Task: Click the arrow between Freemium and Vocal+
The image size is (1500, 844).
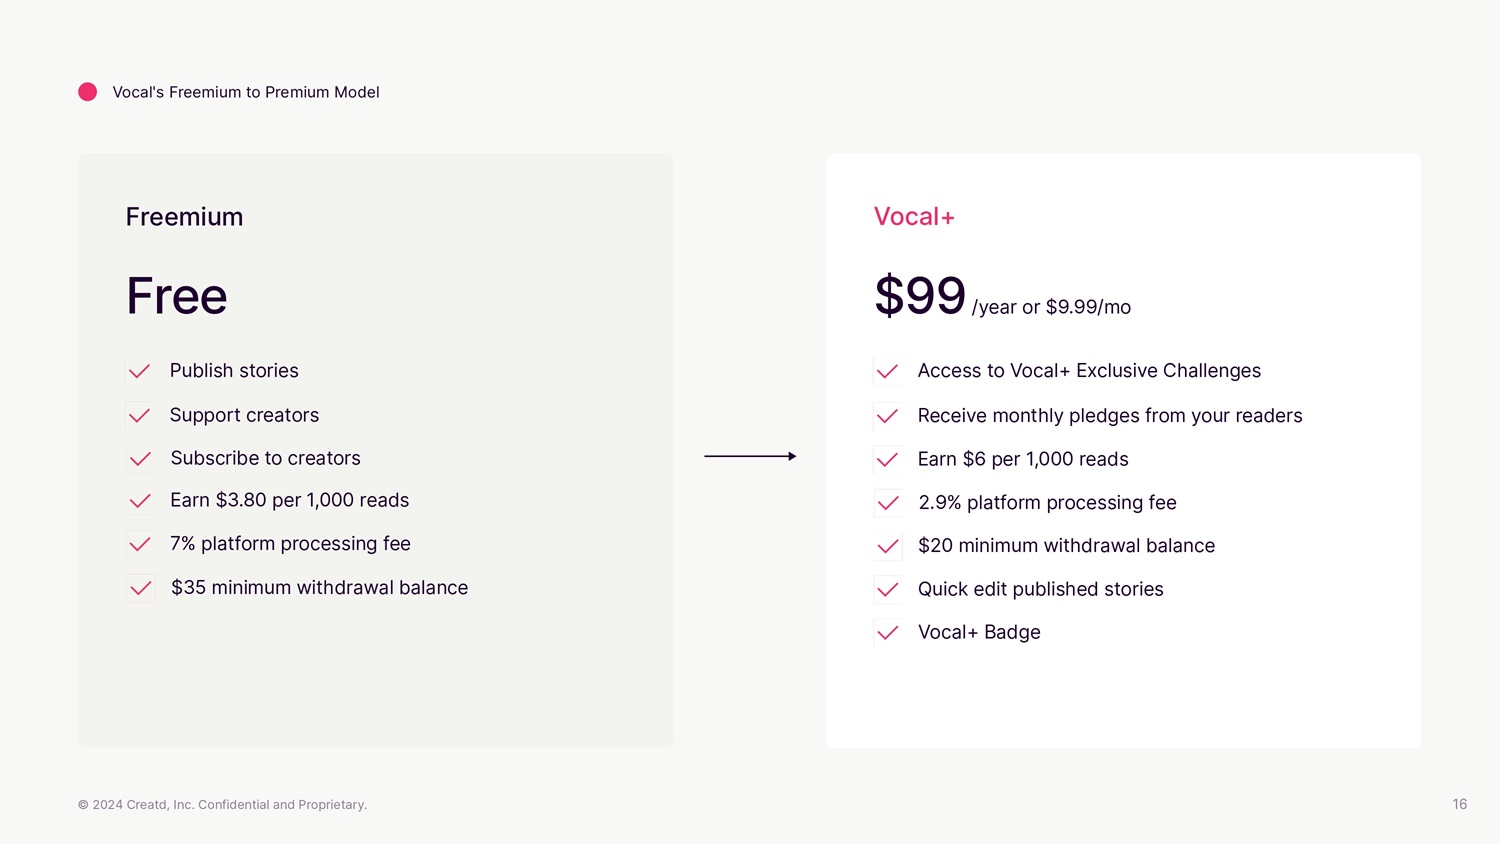Action: [x=750, y=456]
